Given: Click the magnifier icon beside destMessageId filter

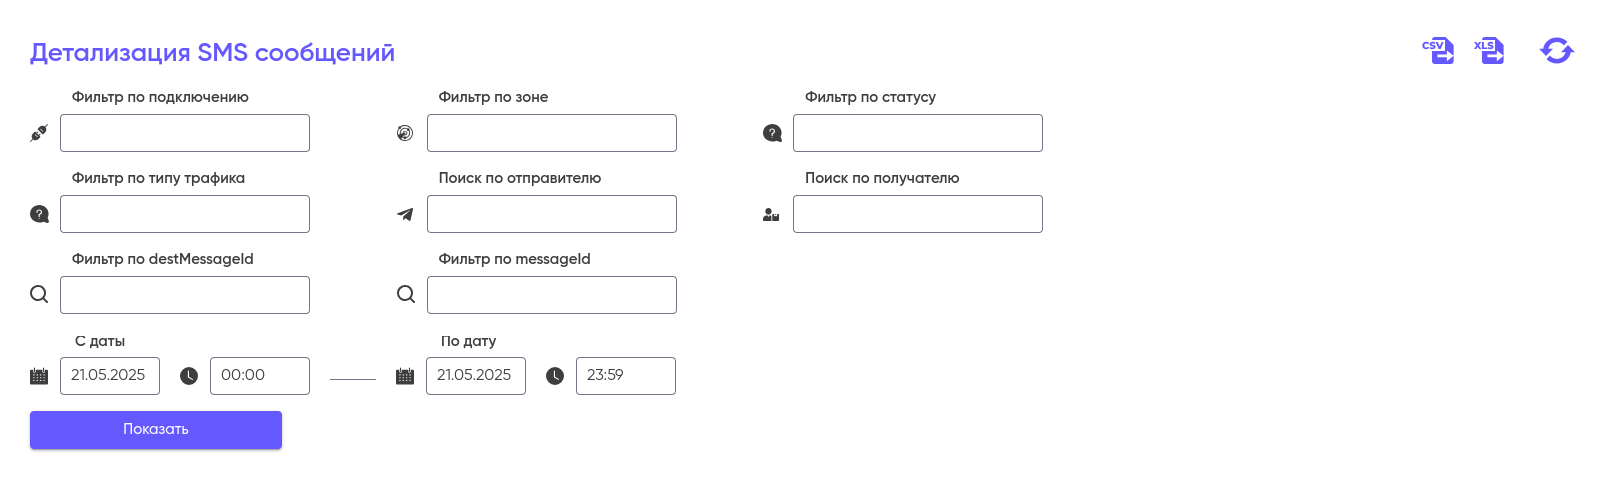Looking at the screenshot, I should pyautogui.click(x=39, y=295).
